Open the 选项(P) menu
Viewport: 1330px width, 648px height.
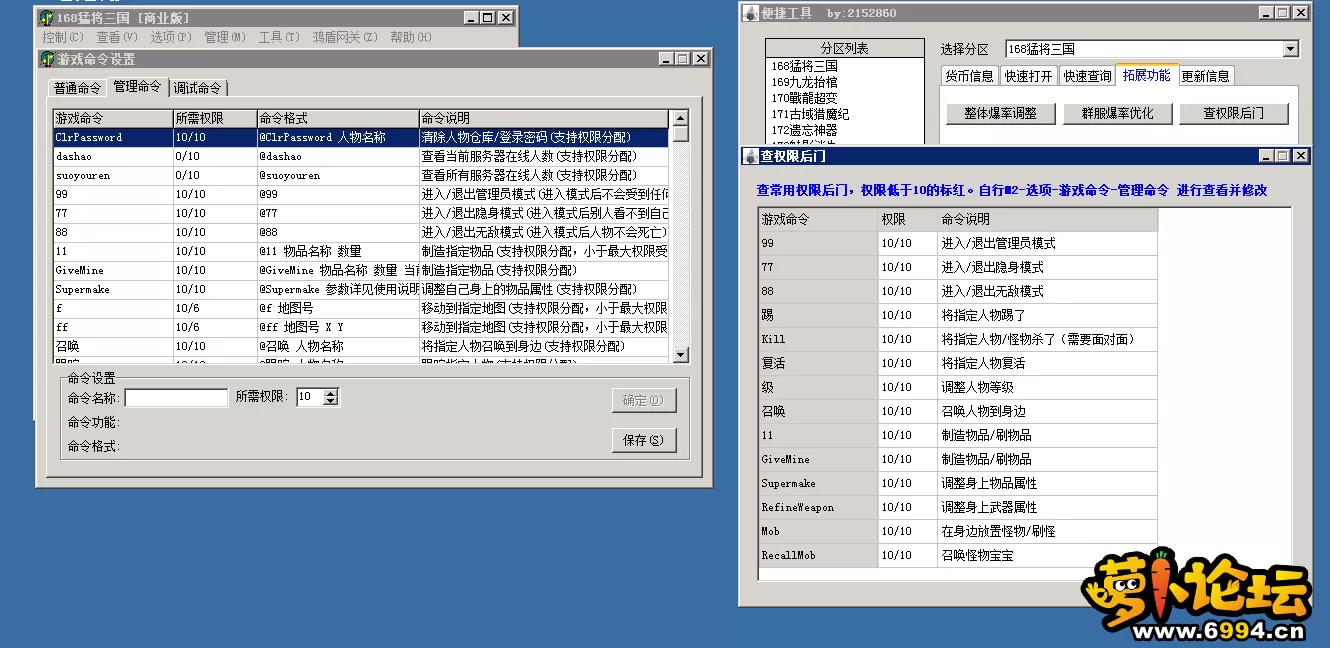pyautogui.click(x=171, y=37)
